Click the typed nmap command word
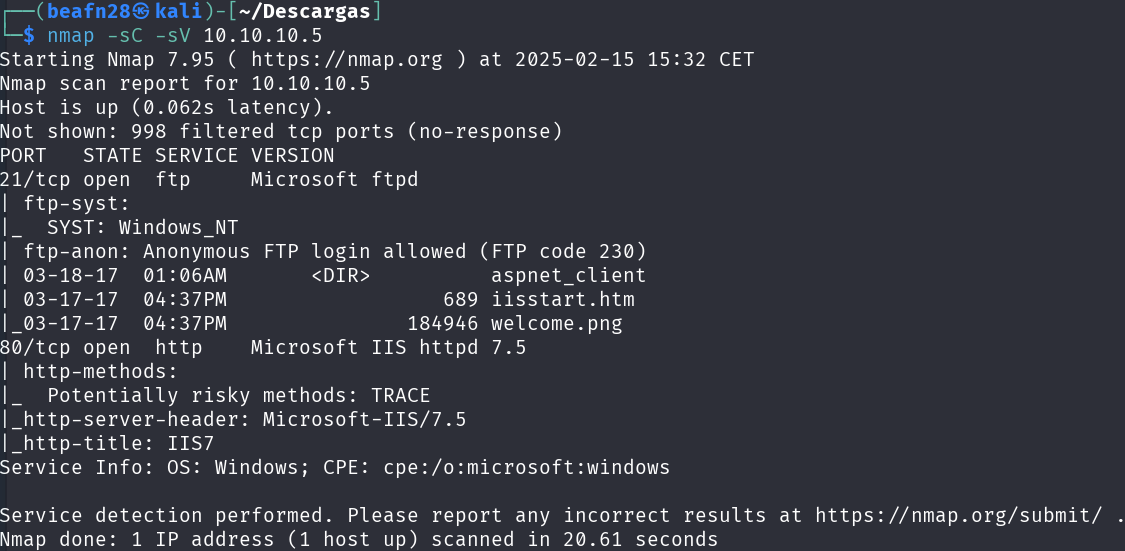1125x551 pixels. click(71, 36)
